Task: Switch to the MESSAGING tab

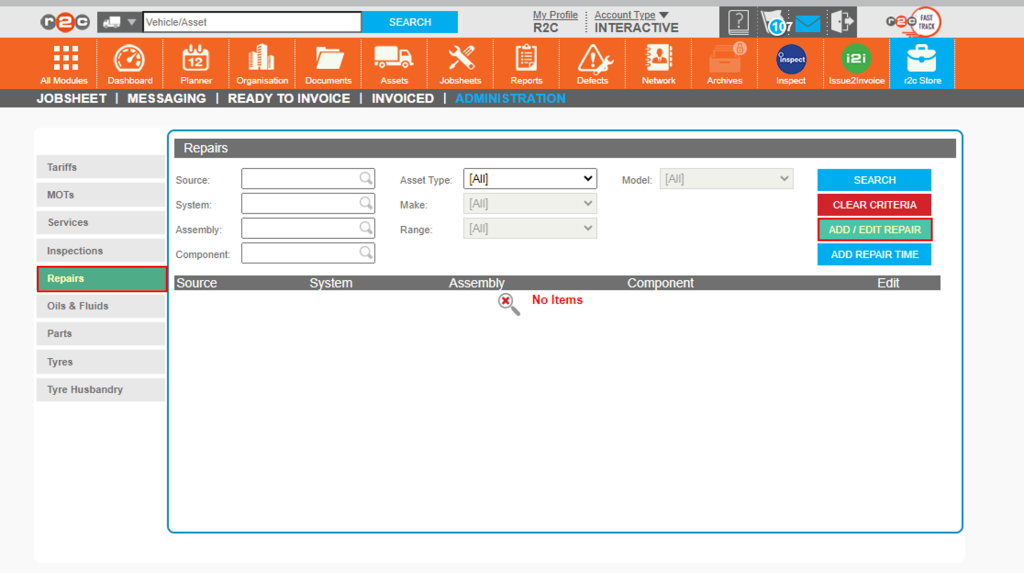Action: point(167,99)
